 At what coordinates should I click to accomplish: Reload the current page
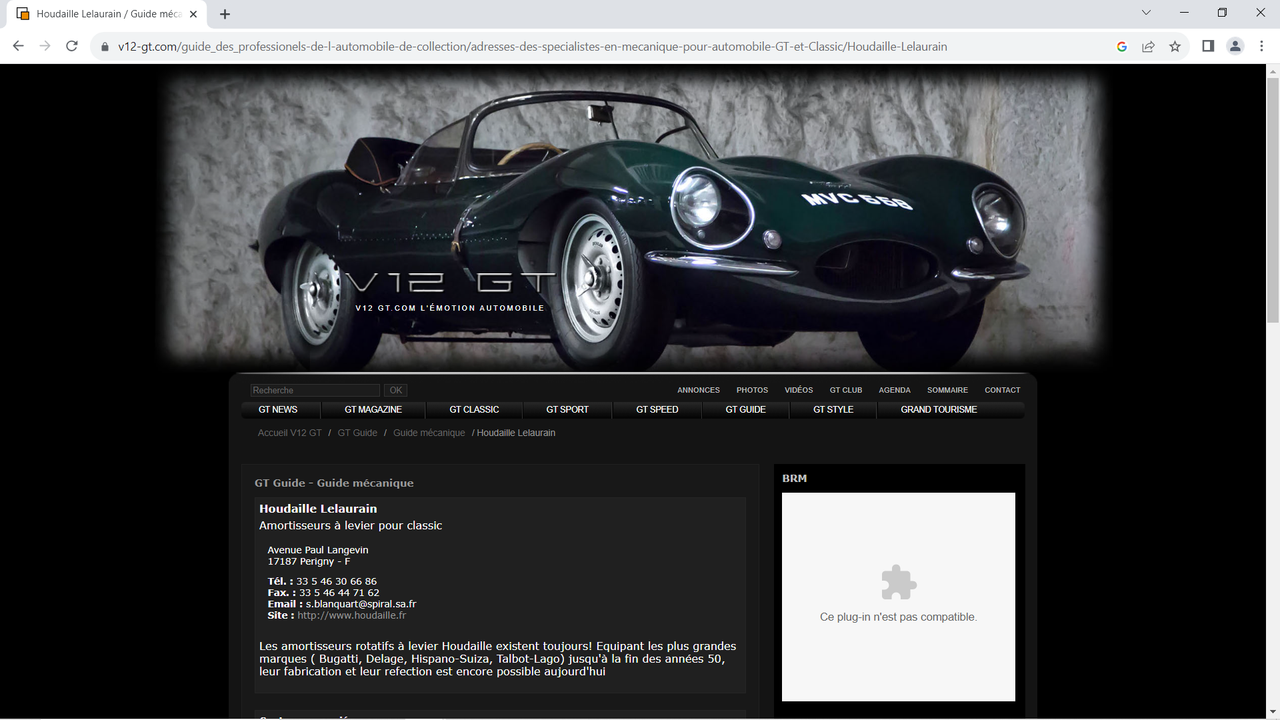point(72,46)
